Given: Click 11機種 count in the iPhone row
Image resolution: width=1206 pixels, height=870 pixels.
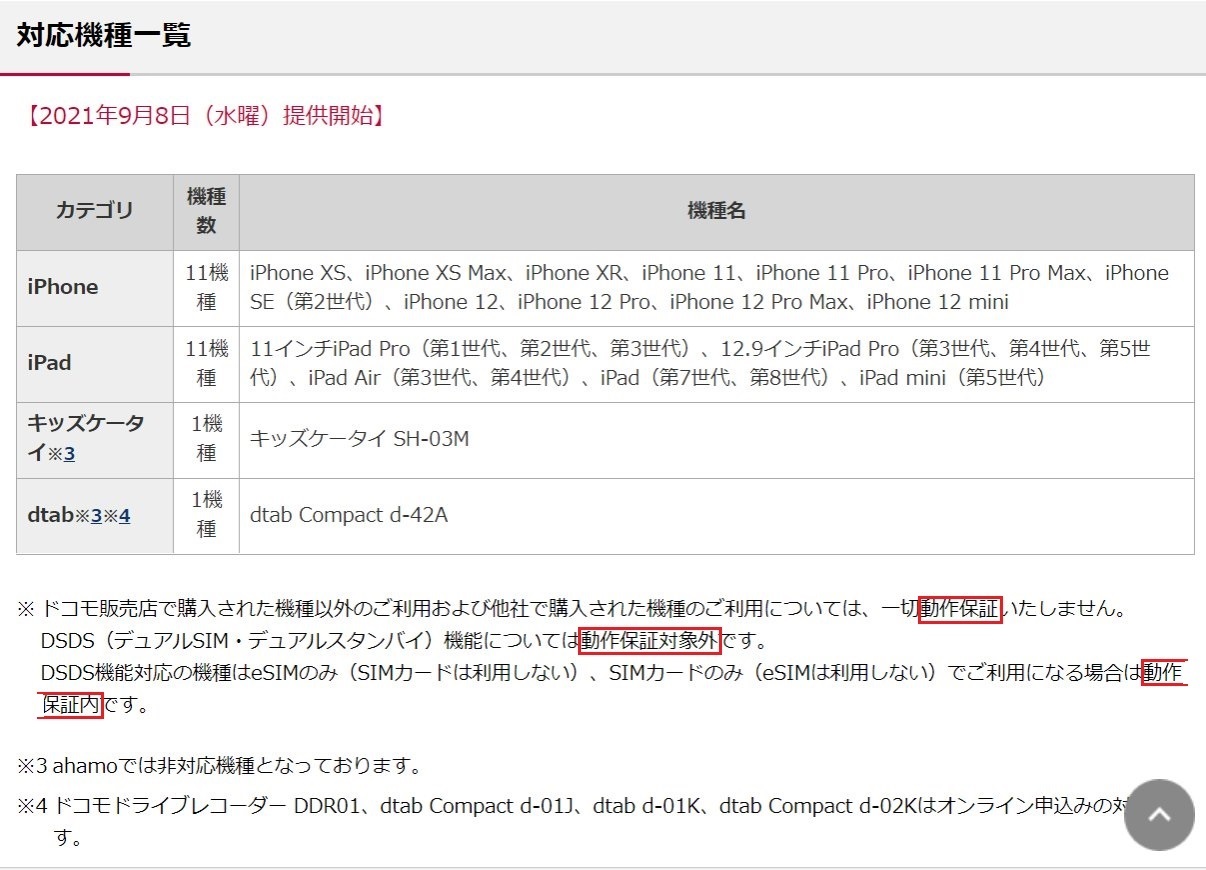Looking at the screenshot, I should (x=206, y=288).
